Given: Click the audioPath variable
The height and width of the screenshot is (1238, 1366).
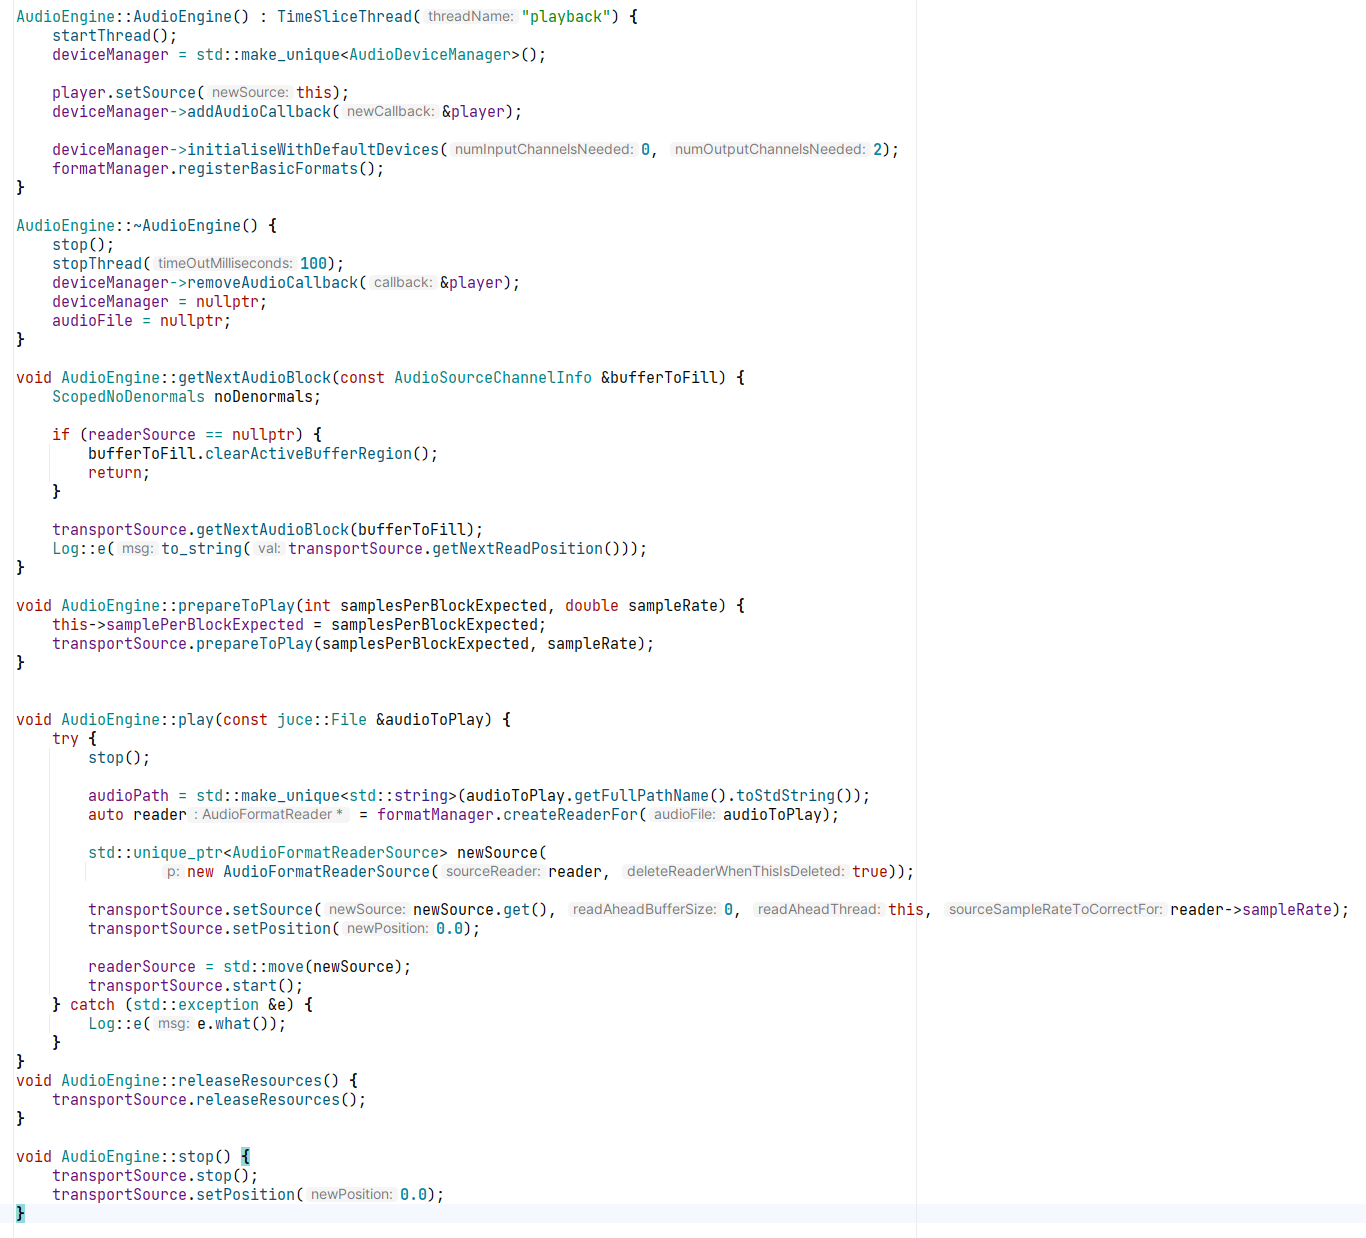Looking at the screenshot, I should [x=128, y=796].
